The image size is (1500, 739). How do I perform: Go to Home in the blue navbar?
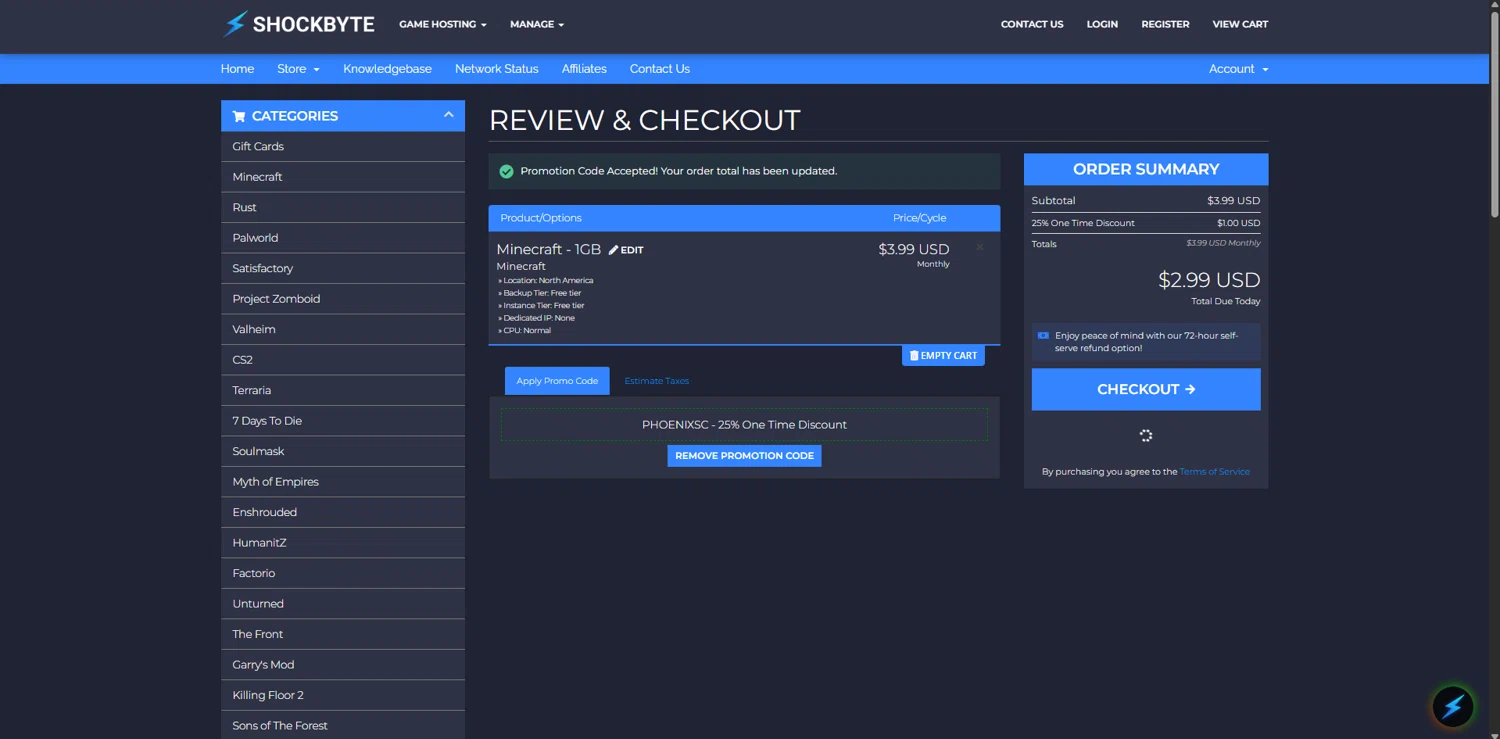[237, 69]
